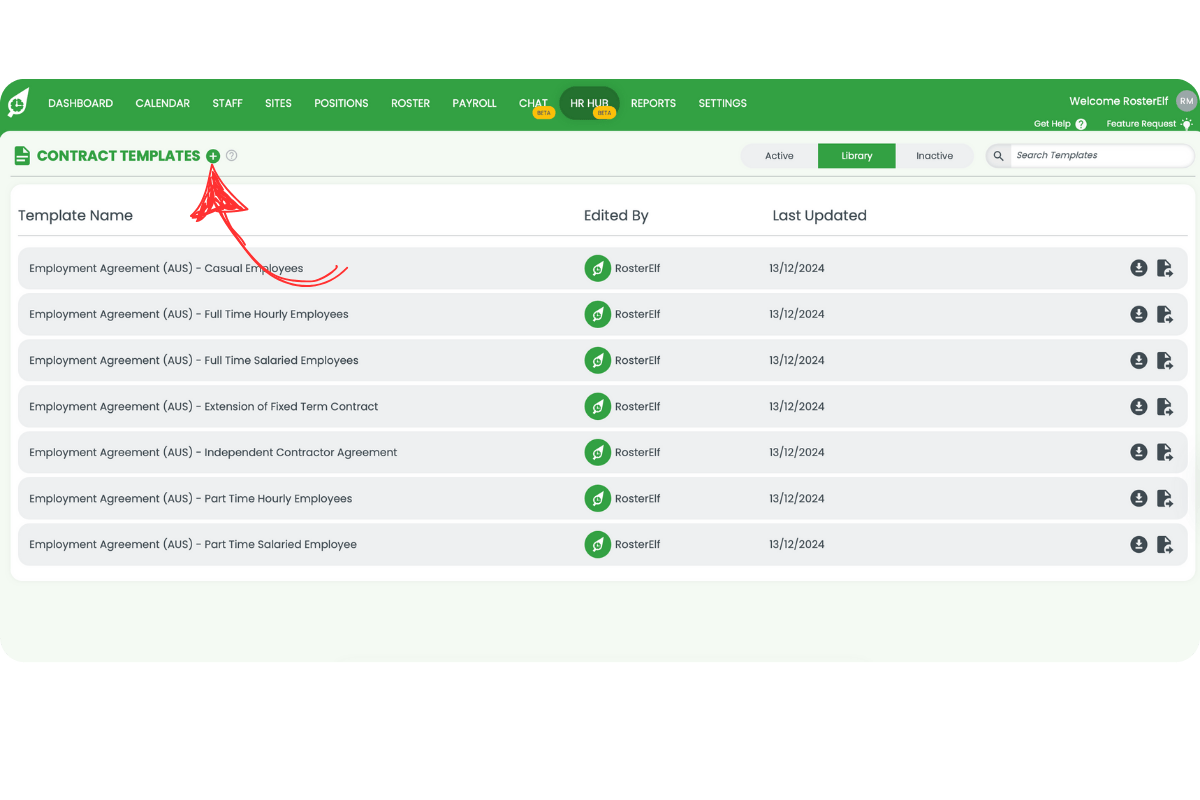1200x800 pixels.
Task: Open the Payroll menu
Action: 474,103
